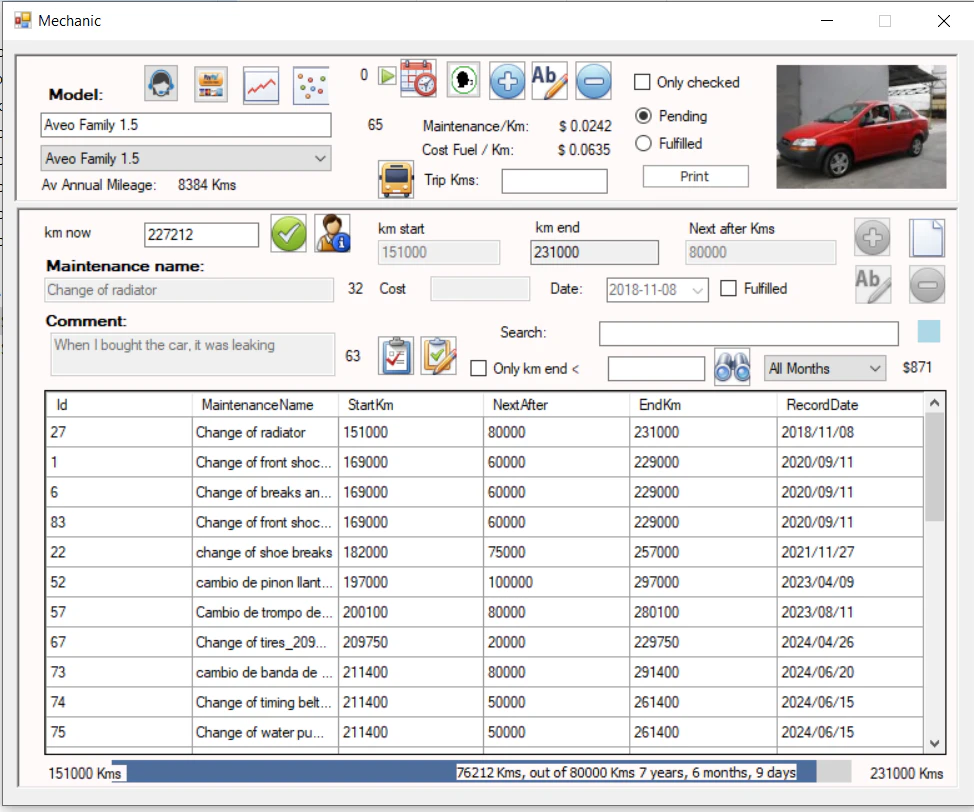Click the talking head icon
974x812 pixels.
coord(463,80)
